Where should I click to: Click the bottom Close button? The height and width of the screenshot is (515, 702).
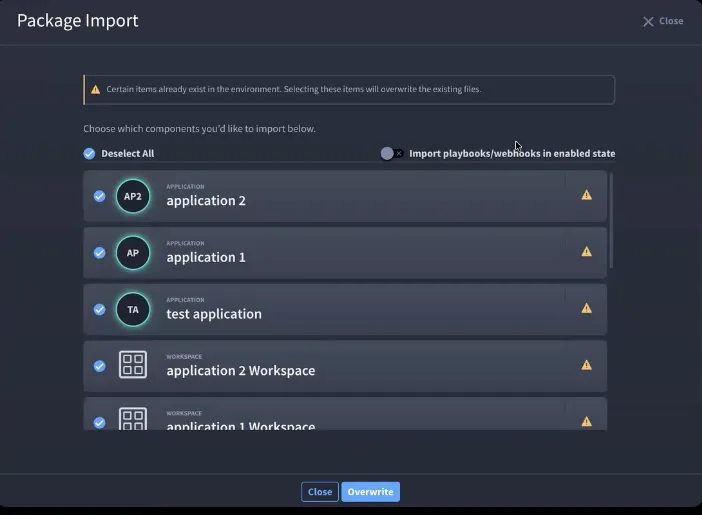320,492
